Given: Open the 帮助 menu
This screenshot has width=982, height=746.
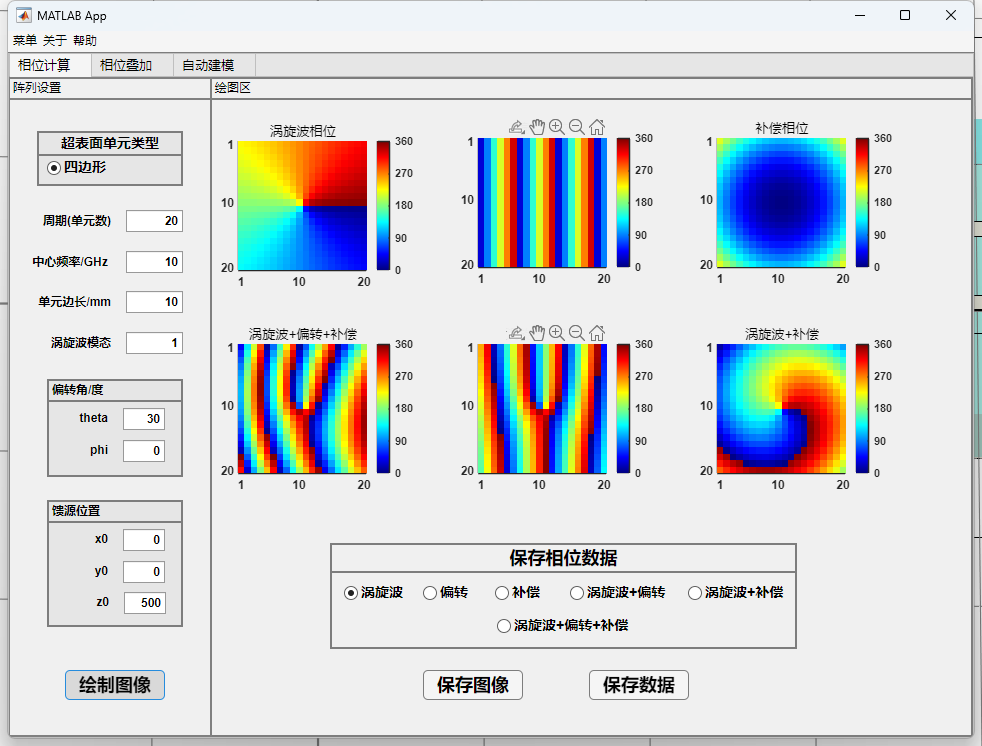Looking at the screenshot, I should point(85,41).
